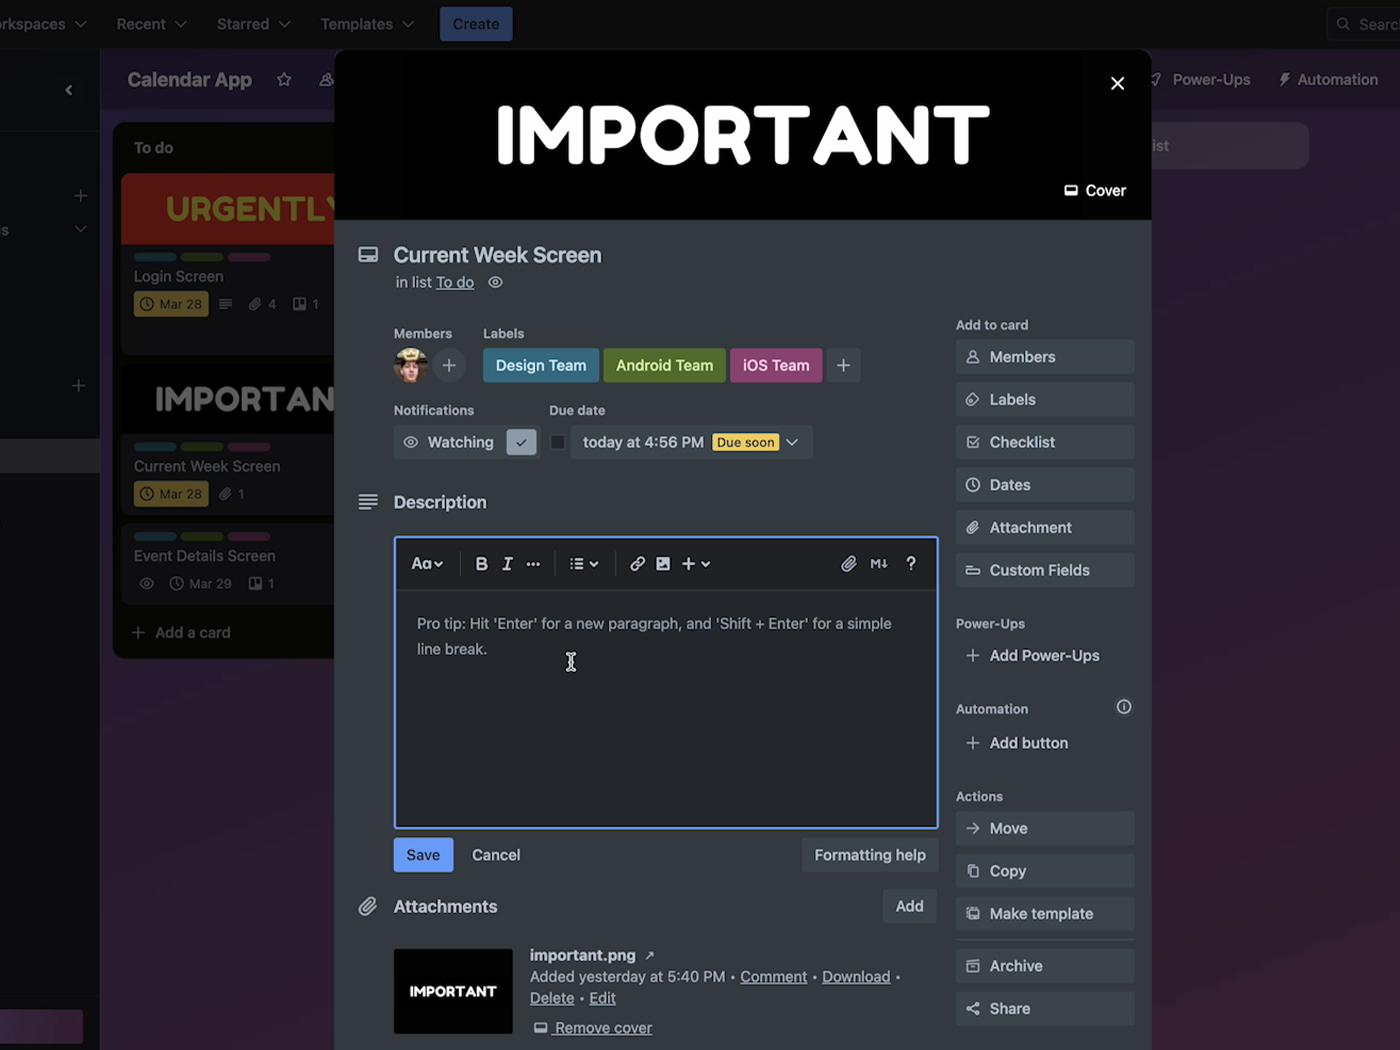Viewport: 1400px width, 1050px height.
Task: Select the Design Team label
Action: point(541,365)
